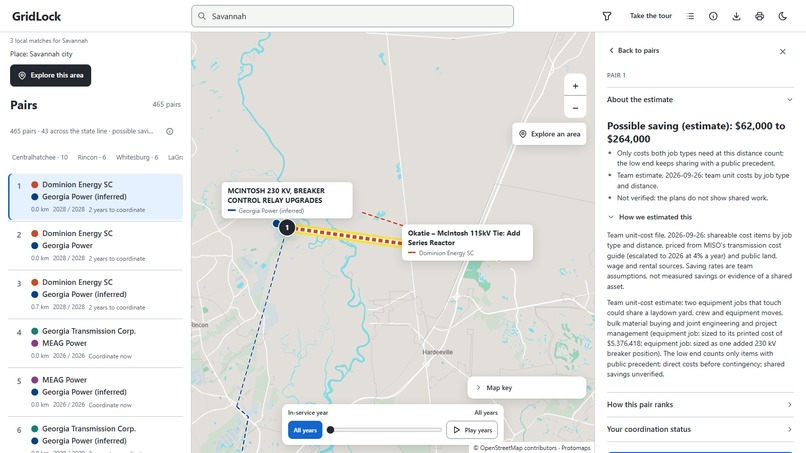Go back with Back to pairs
This screenshot has width=806, height=453.
point(634,50)
